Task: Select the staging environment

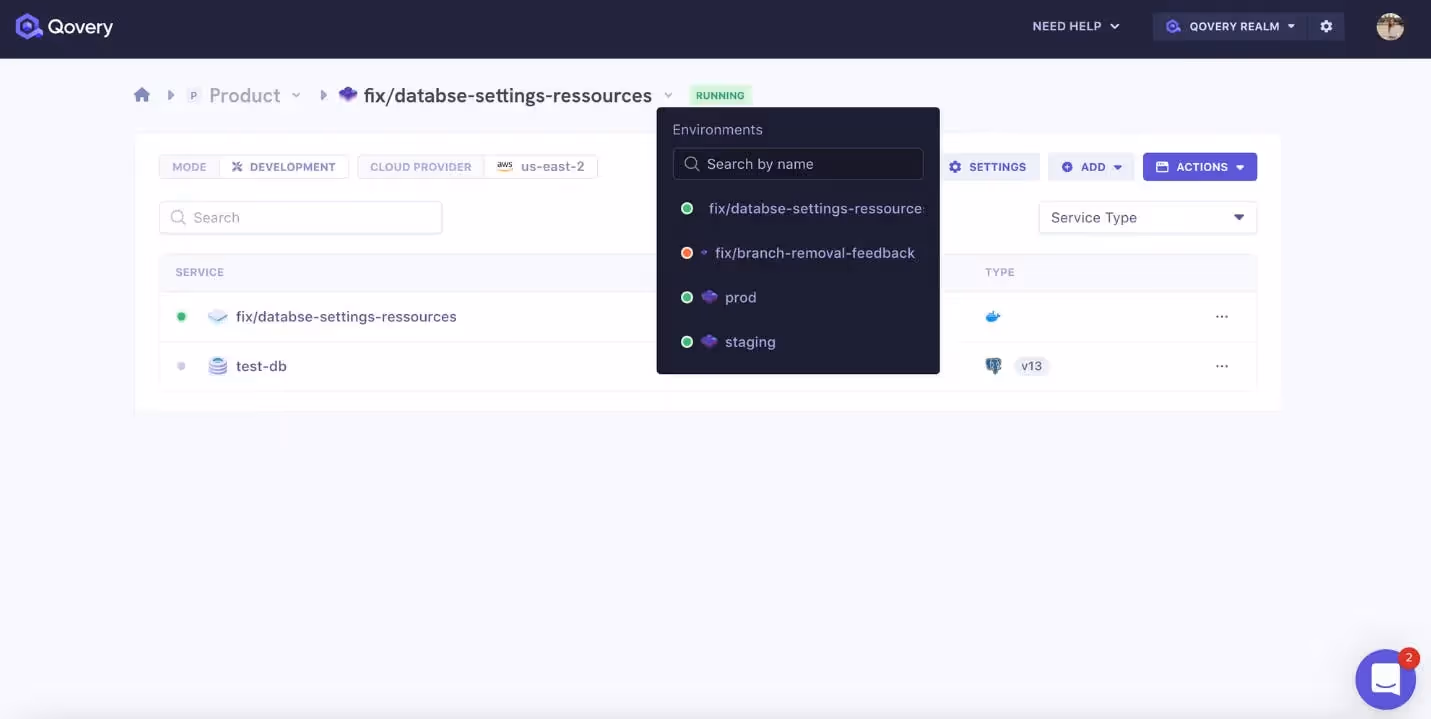Action: pos(749,341)
